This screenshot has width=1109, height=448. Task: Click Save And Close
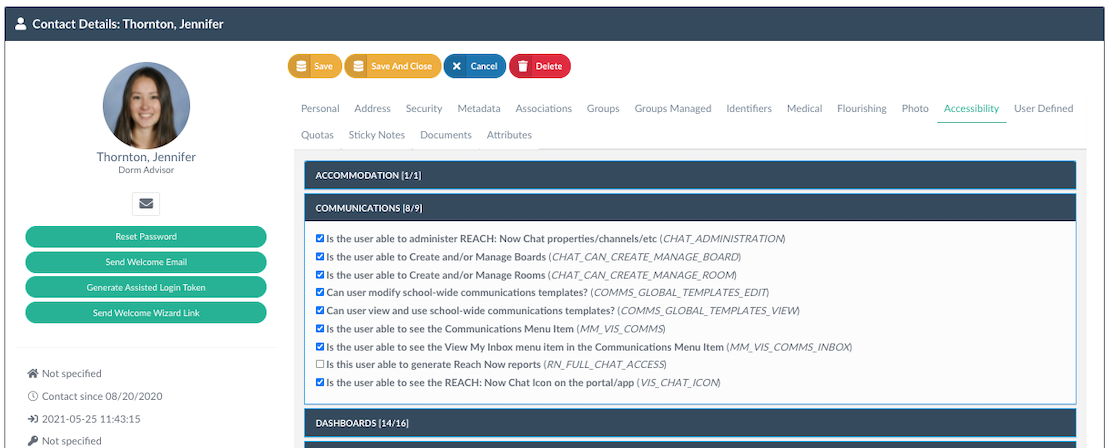393,67
